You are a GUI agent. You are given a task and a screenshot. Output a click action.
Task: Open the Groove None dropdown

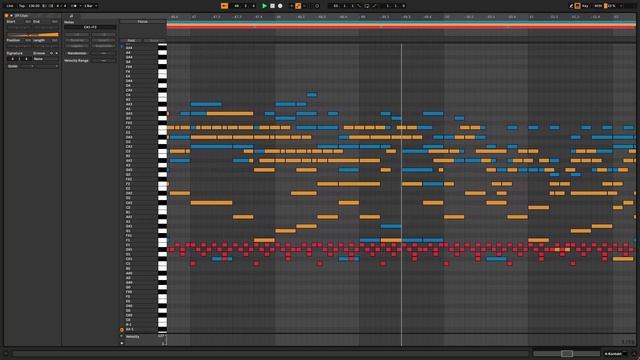(45, 59)
